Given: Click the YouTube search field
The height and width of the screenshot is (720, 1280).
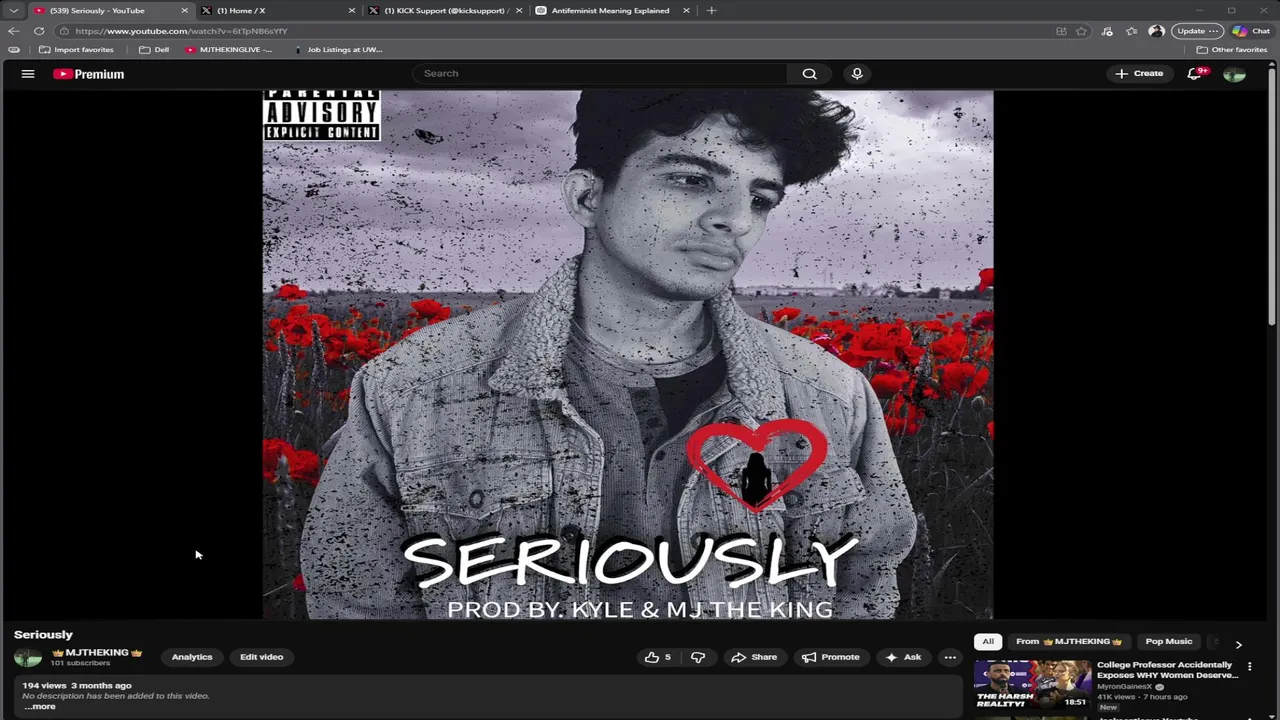Looking at the screenshot, I should point(600,73).
